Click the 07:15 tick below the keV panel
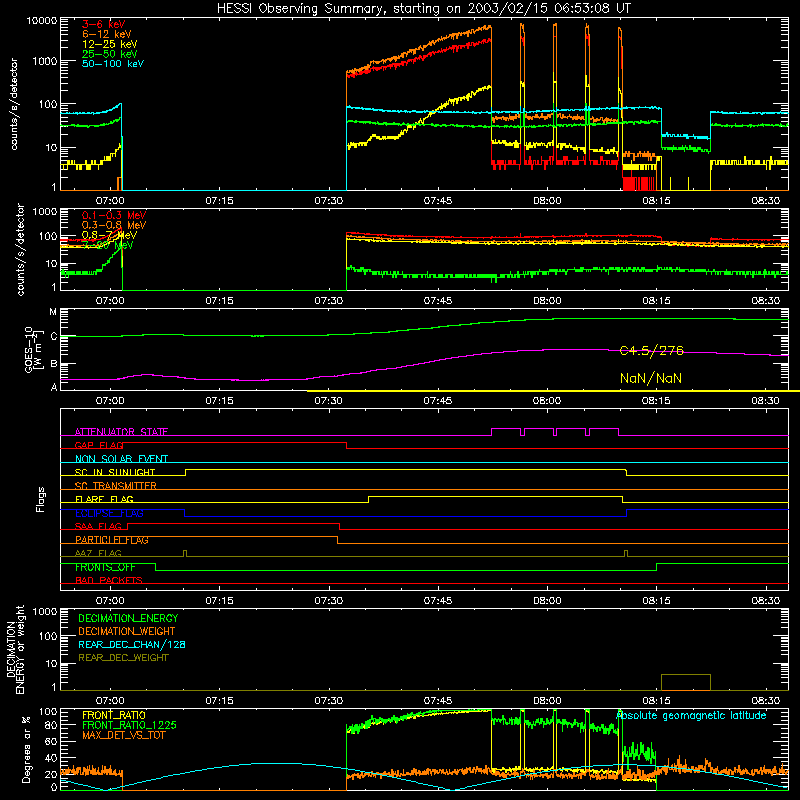The height and width of the screenshot is (800, 800). tap(219, 201)
